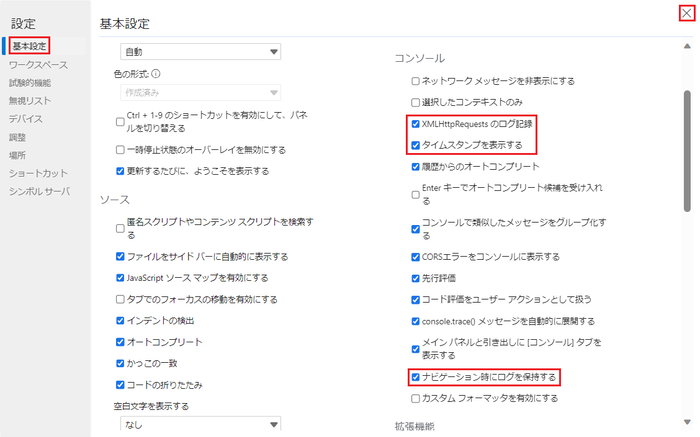Toggle コンソールで類似したメッセージをグループ化する

coord(415,229)
